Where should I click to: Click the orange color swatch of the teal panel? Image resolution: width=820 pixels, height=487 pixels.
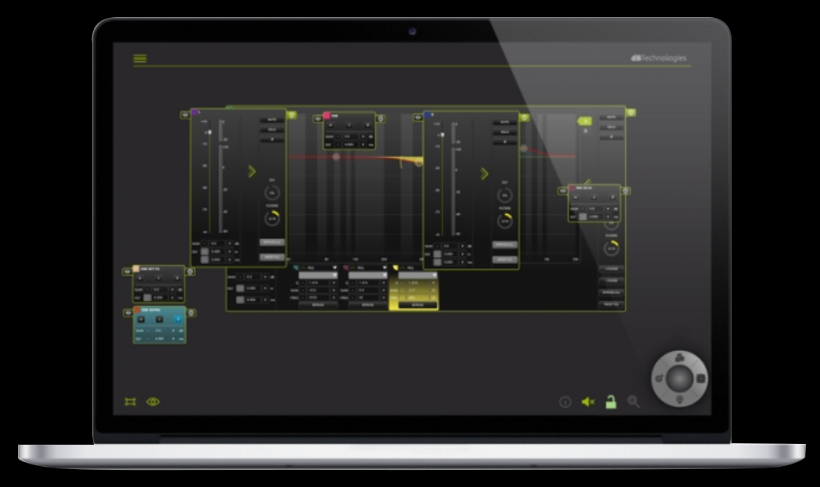138,310
